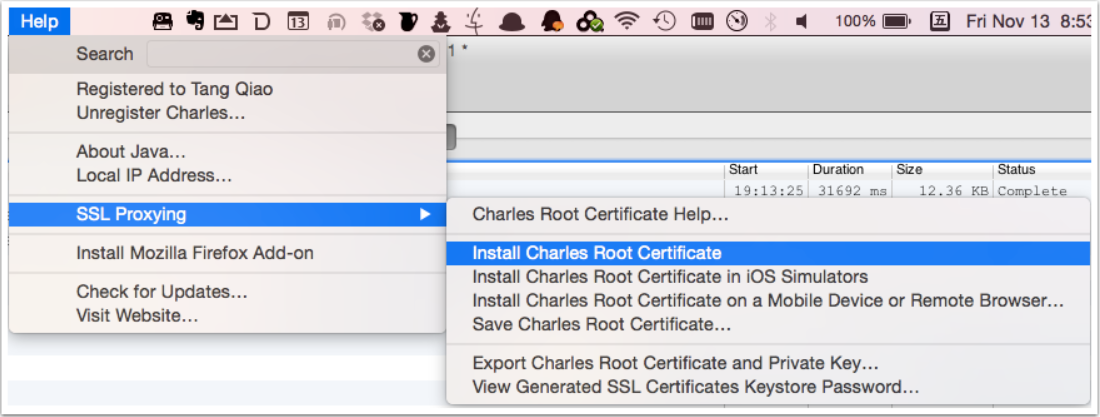This screenshot has height=417, width=1100.
Task: Open the Time Machine clock icon
Action: (664, 22)
